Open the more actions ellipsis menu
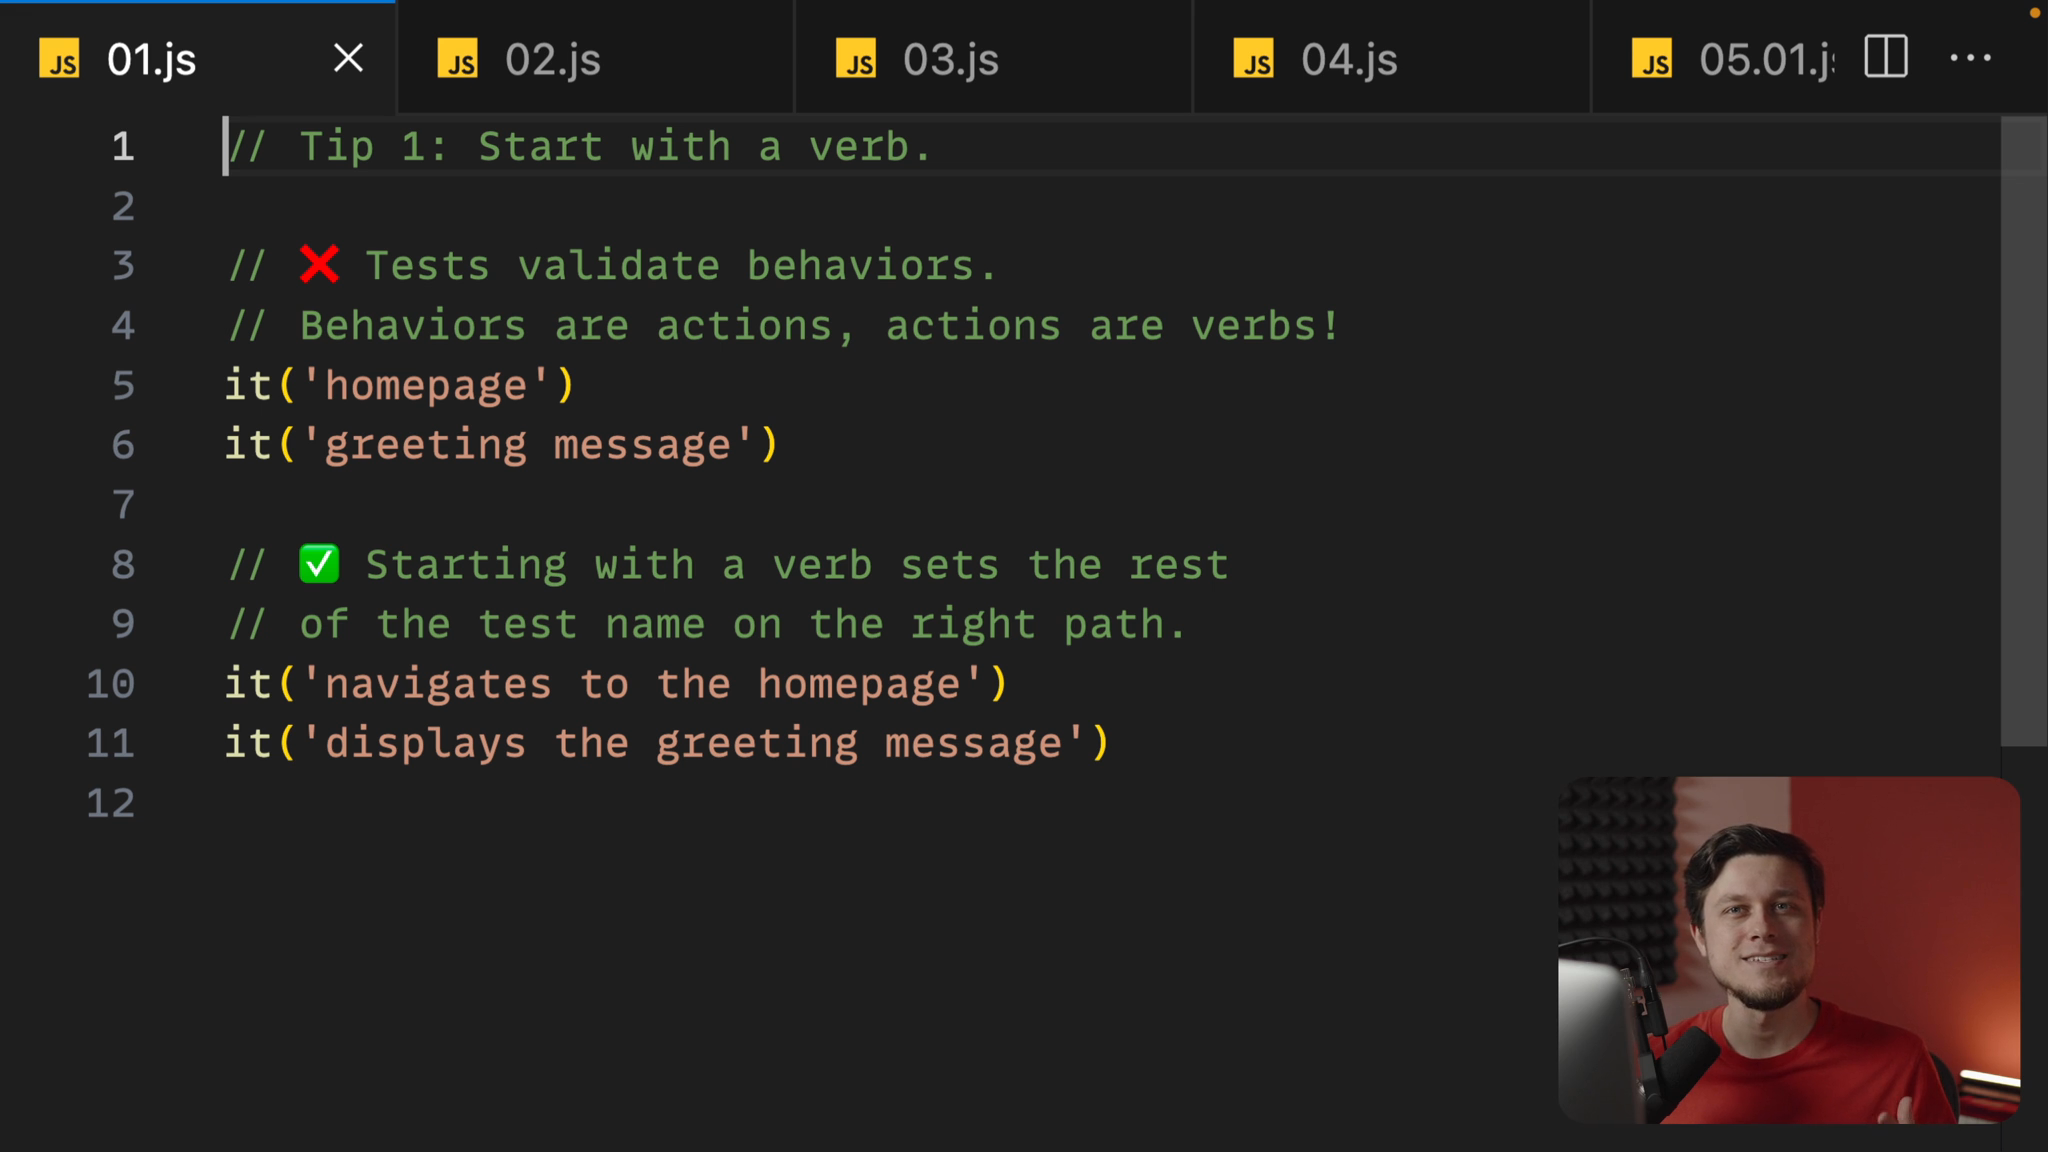The height and width of the screenshot is (1152, 2048). click(x=1970, y=58)
